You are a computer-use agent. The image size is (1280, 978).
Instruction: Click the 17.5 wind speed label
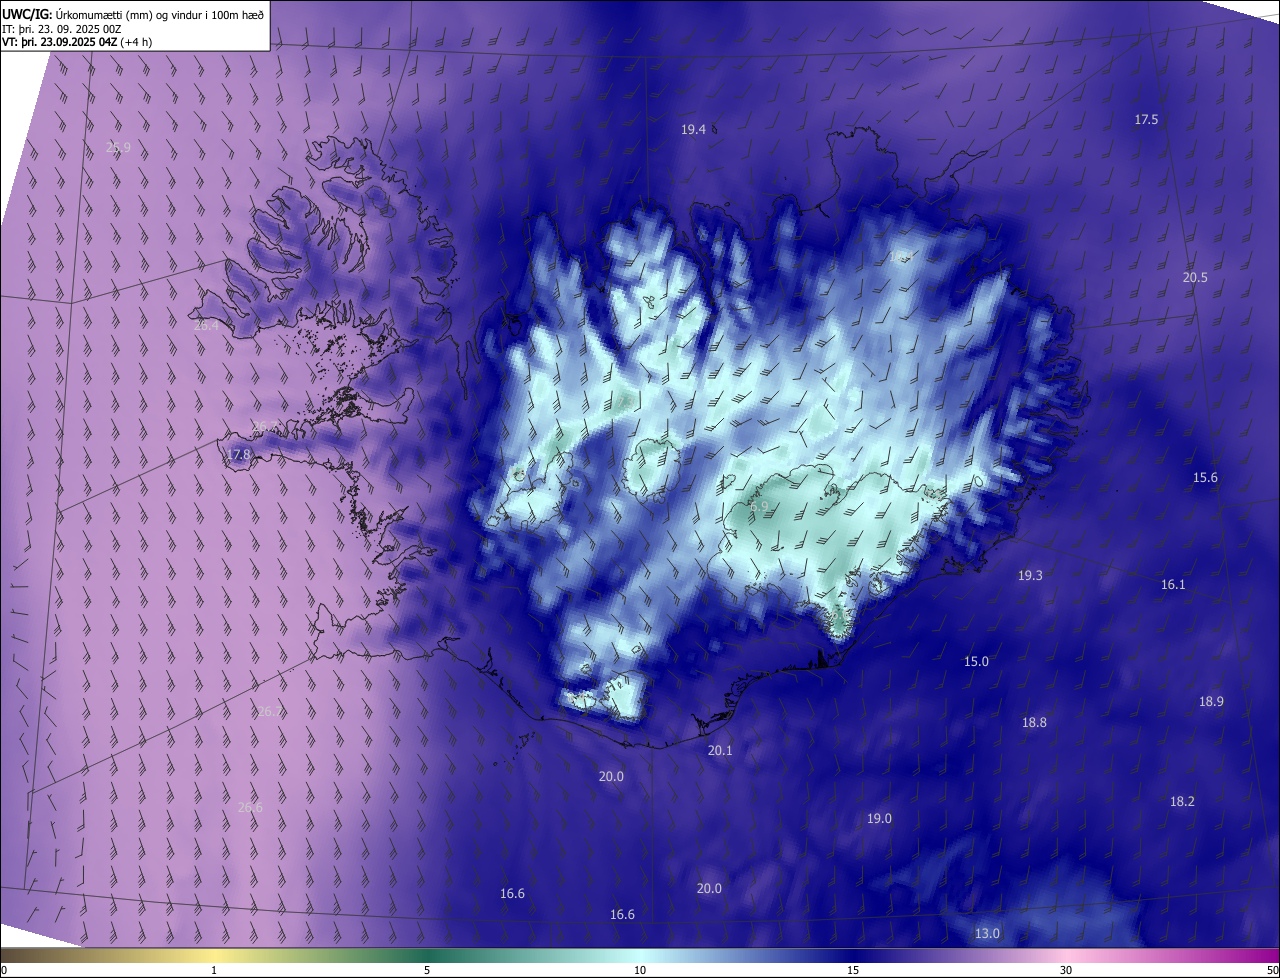pos(1146,120)
